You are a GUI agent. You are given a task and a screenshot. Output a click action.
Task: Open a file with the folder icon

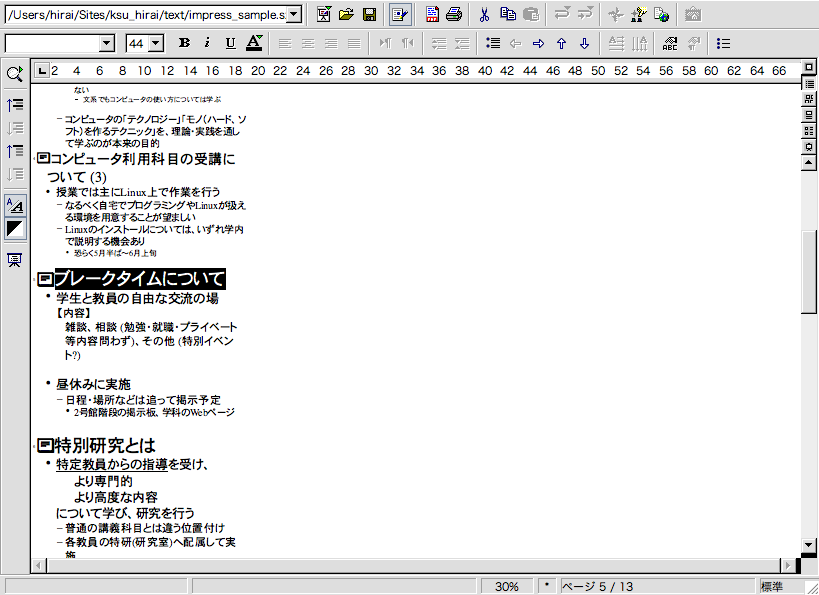(x=347, y=14)
